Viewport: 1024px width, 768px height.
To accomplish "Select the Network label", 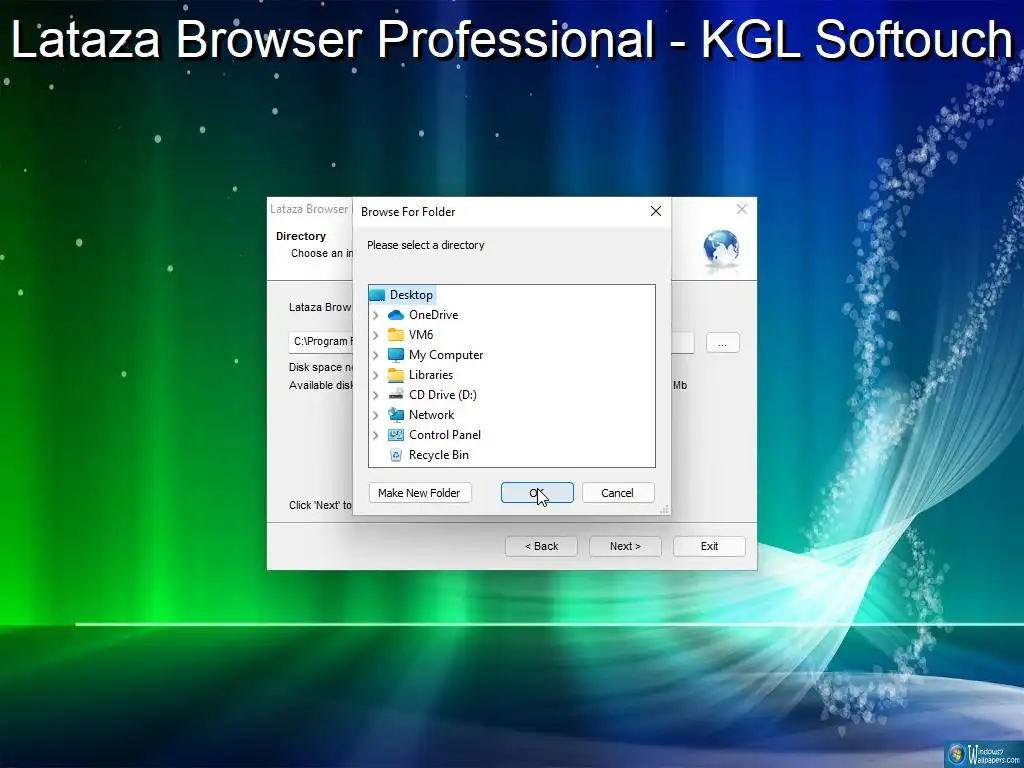I will click(432, 415).
